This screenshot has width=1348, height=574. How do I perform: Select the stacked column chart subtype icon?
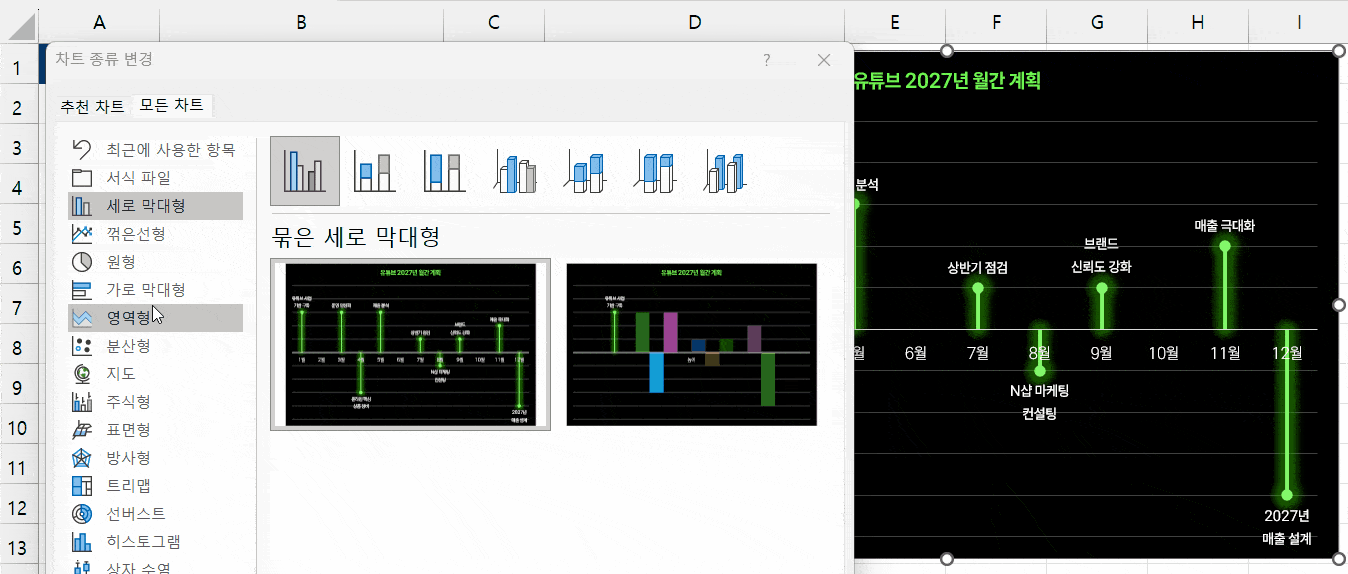click(x=375, y=171)
